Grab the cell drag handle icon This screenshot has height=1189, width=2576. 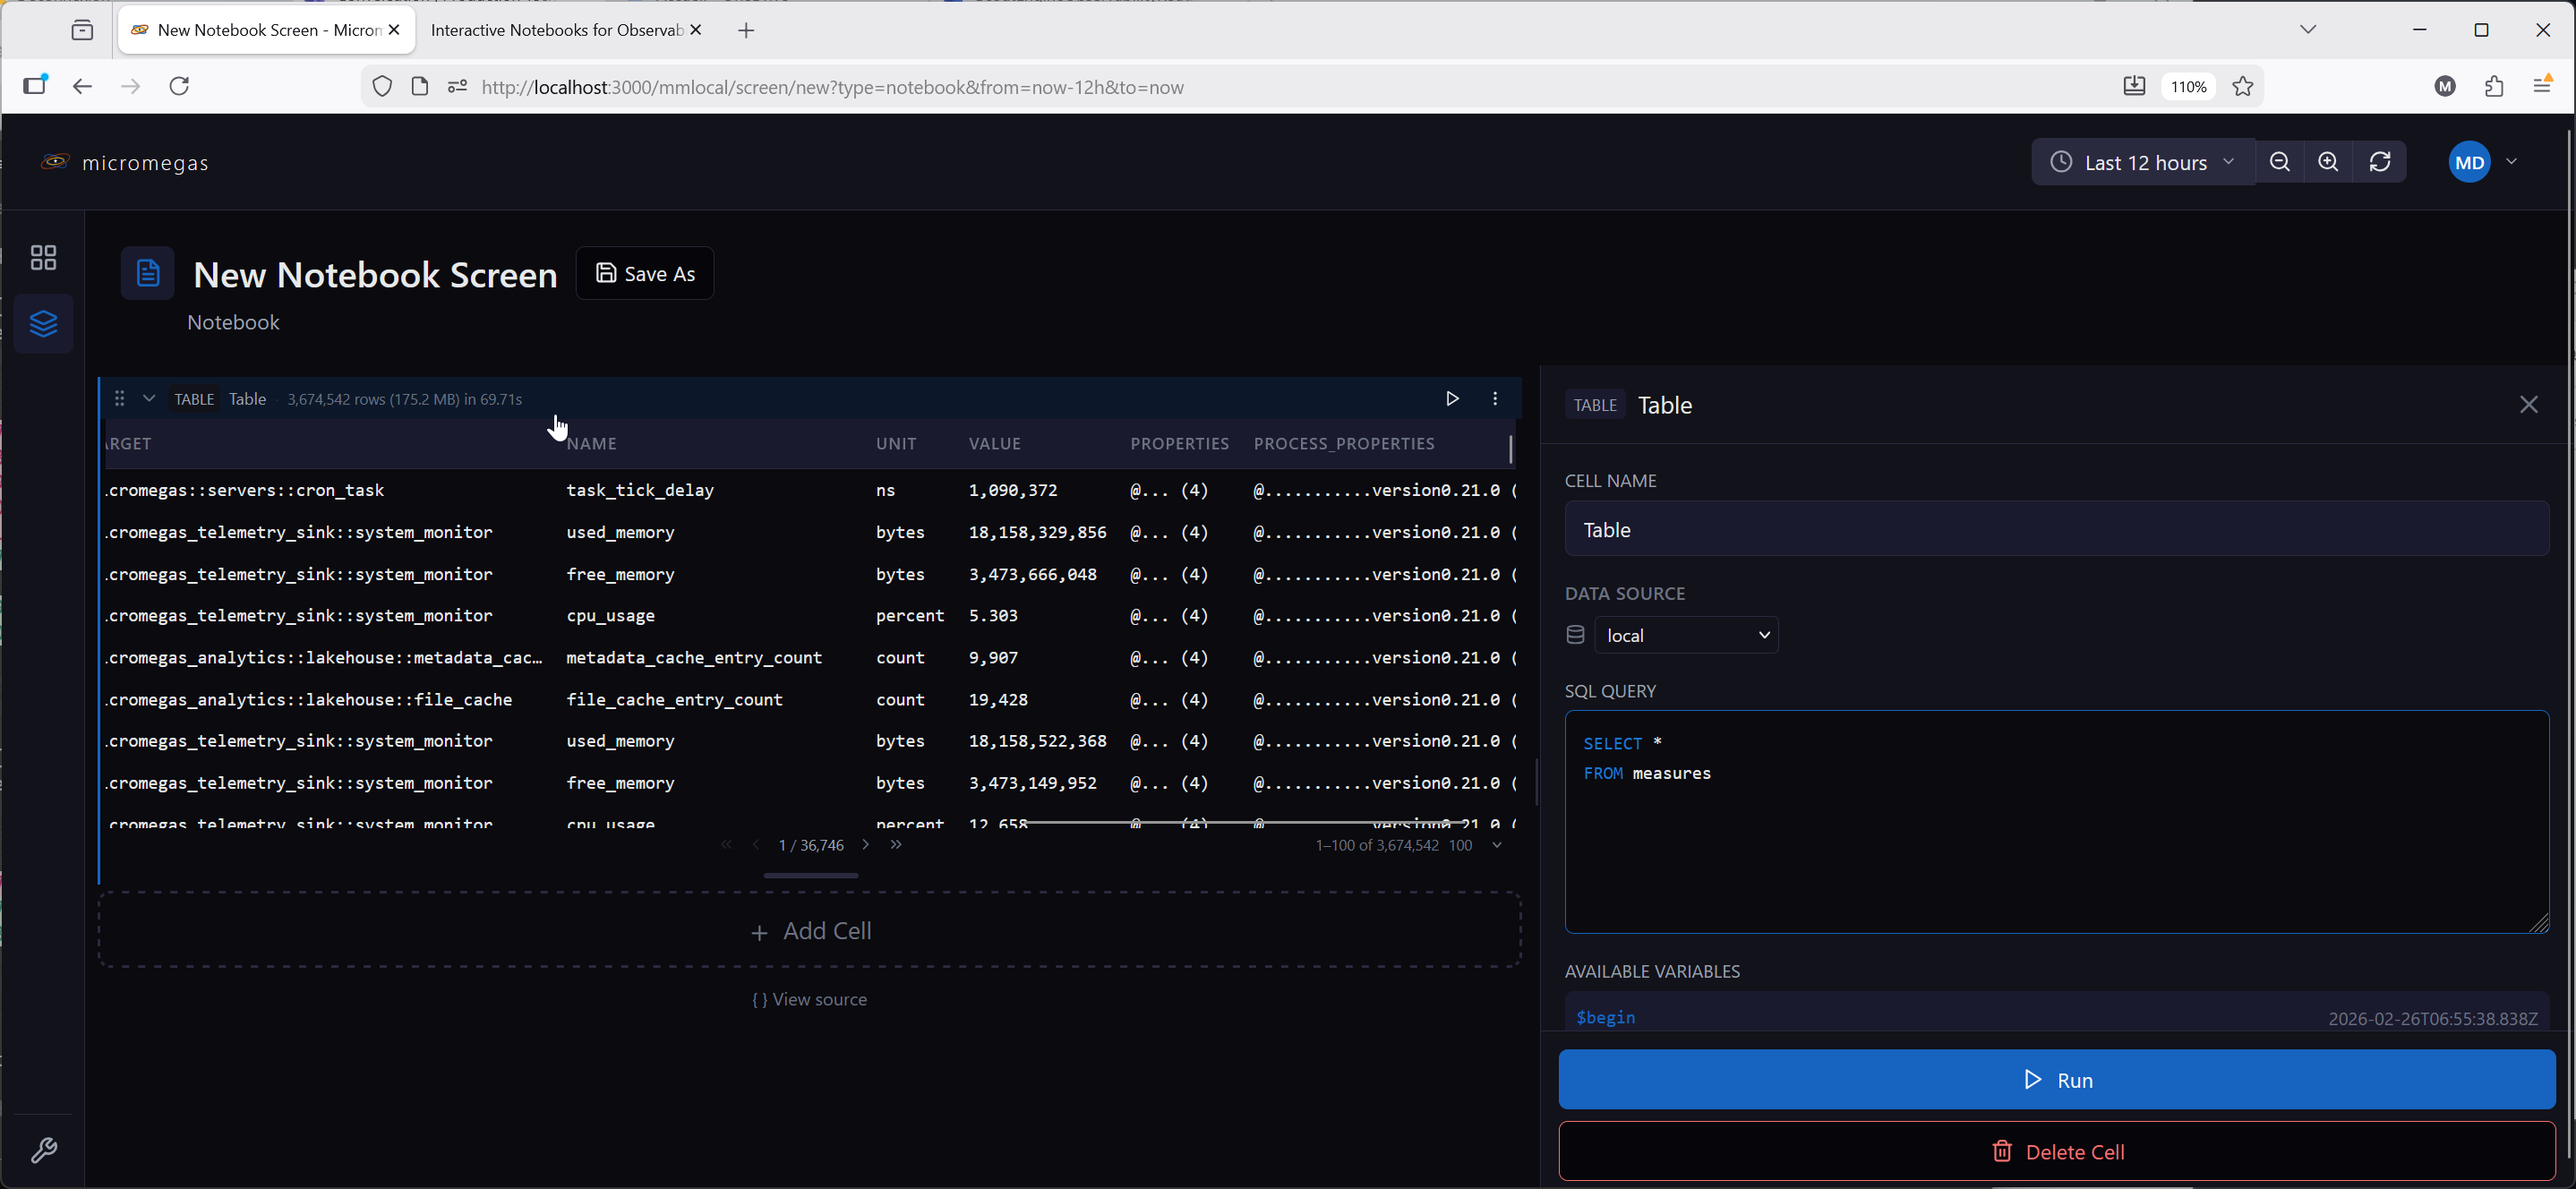tap(119, 399)
